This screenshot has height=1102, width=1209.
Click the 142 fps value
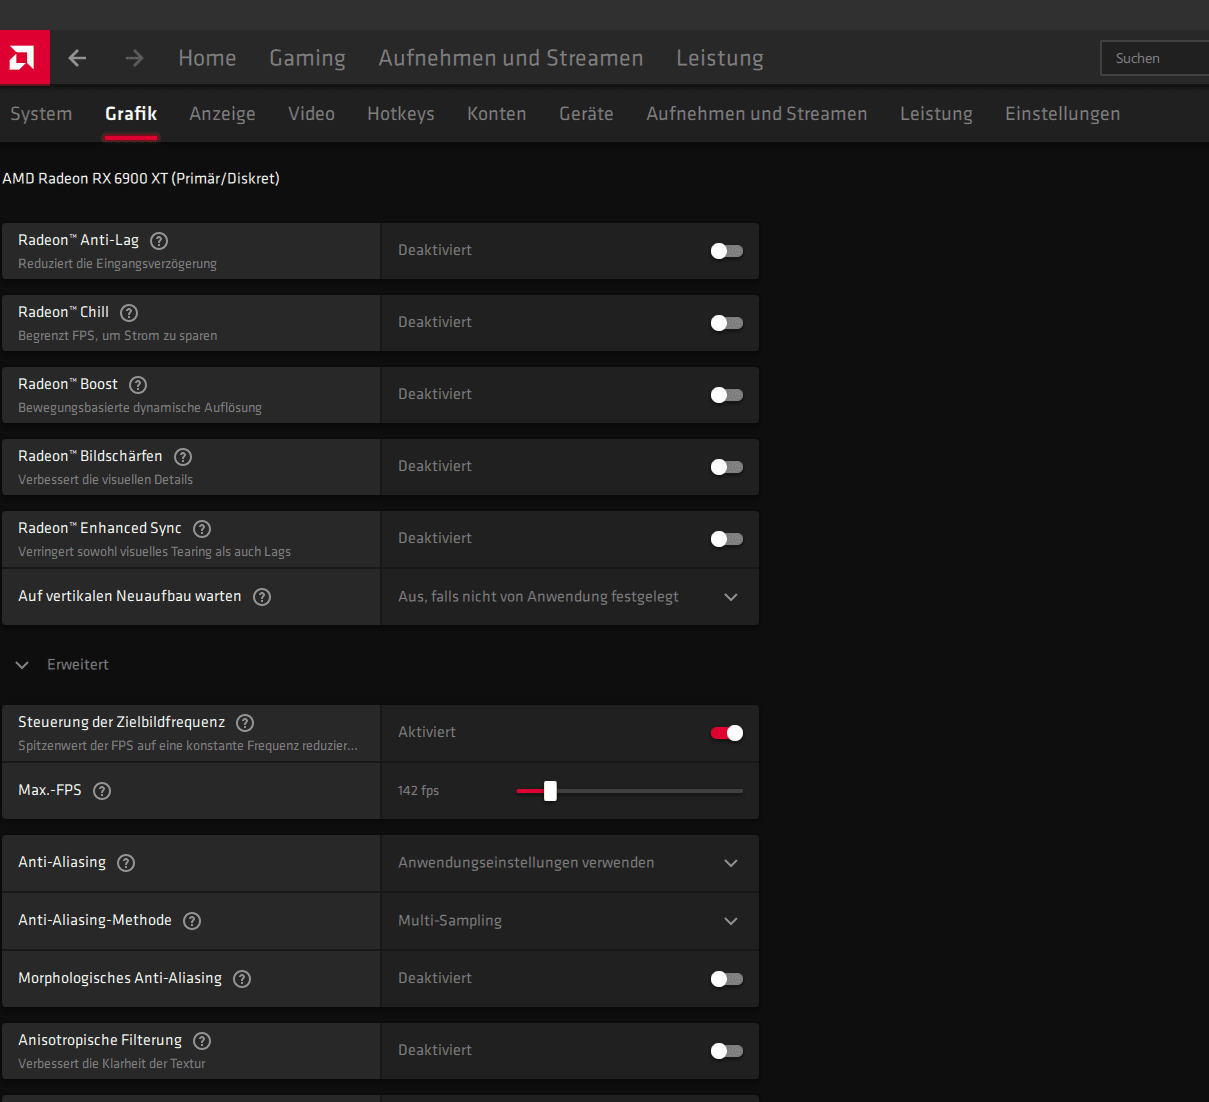tap(418, 791)
